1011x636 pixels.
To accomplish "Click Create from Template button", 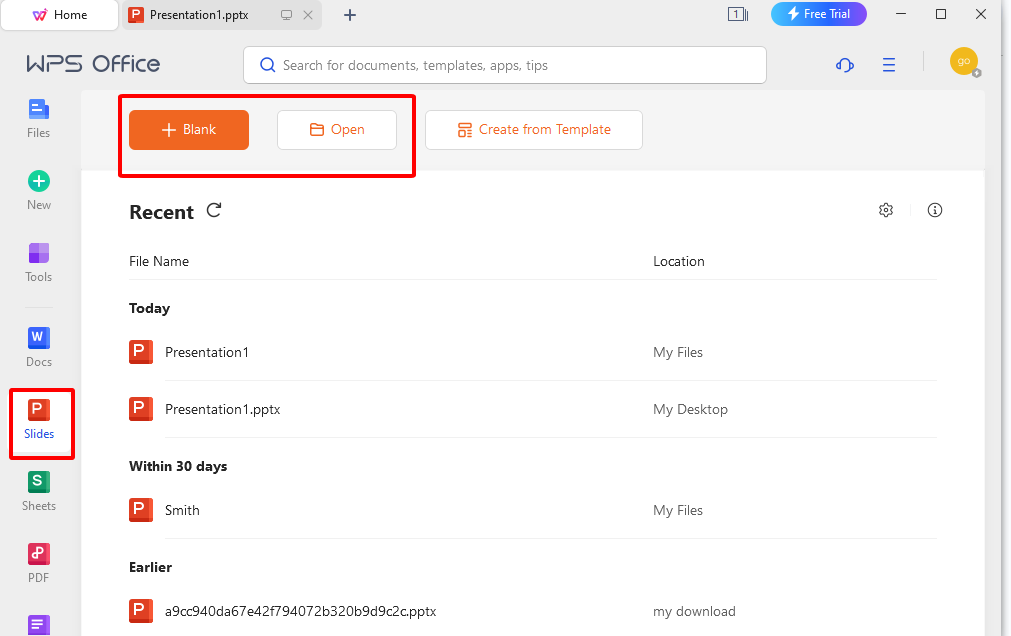I will [x=534, y=130].
